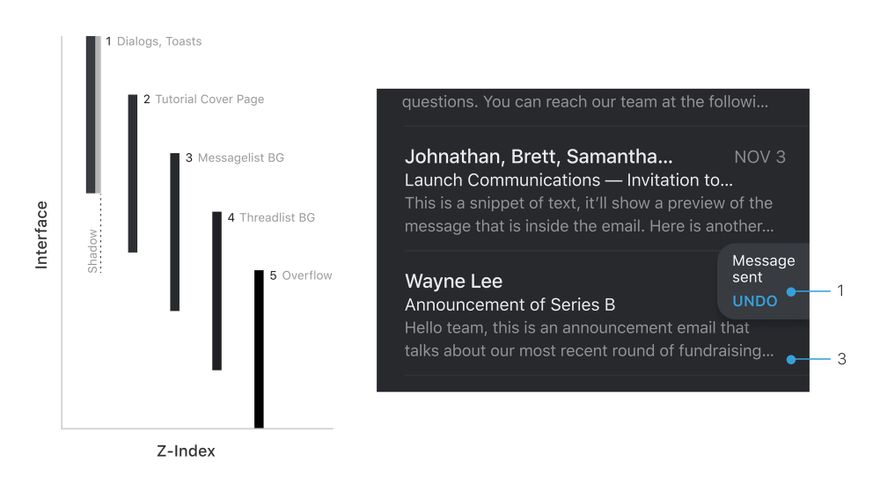The width and height of the screenshot is (880, 499).
Task: Click blue callout dot labeled 3
Action: 791,359
